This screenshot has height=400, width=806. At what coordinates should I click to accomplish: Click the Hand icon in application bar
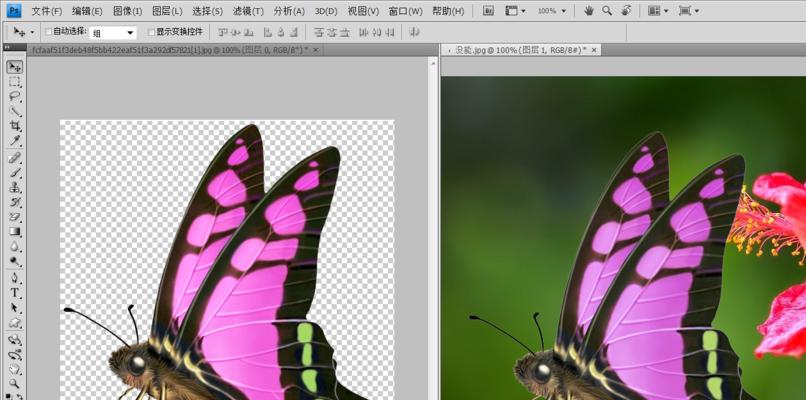click(x=589, y=11)
